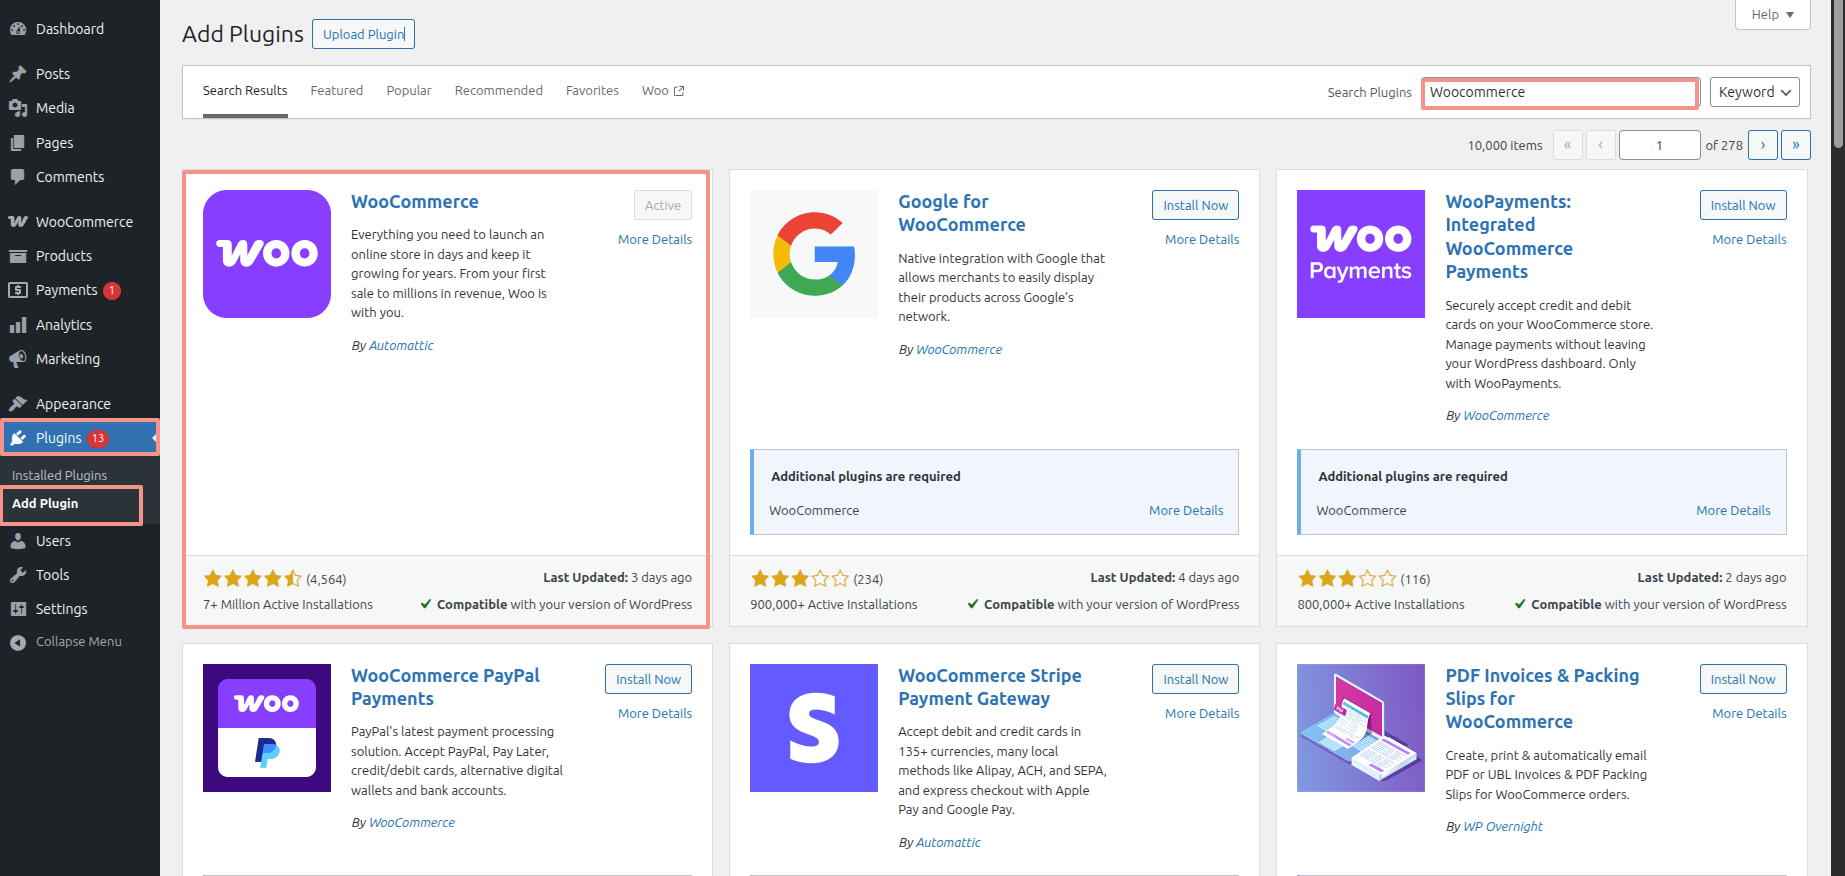Viewport: 1845px width, 876px height.
Task: Click the Users person icon
Action: pyautogui.click(x=18, y=541)
